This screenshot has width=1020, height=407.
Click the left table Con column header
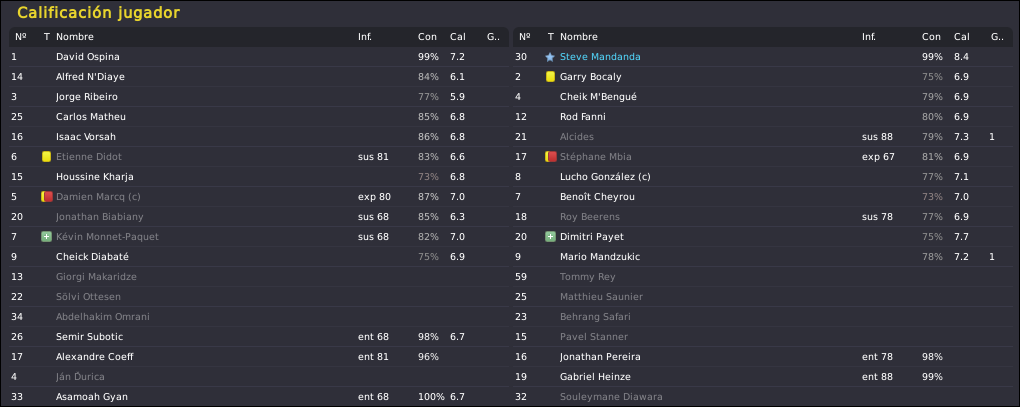tap(427, 37)
